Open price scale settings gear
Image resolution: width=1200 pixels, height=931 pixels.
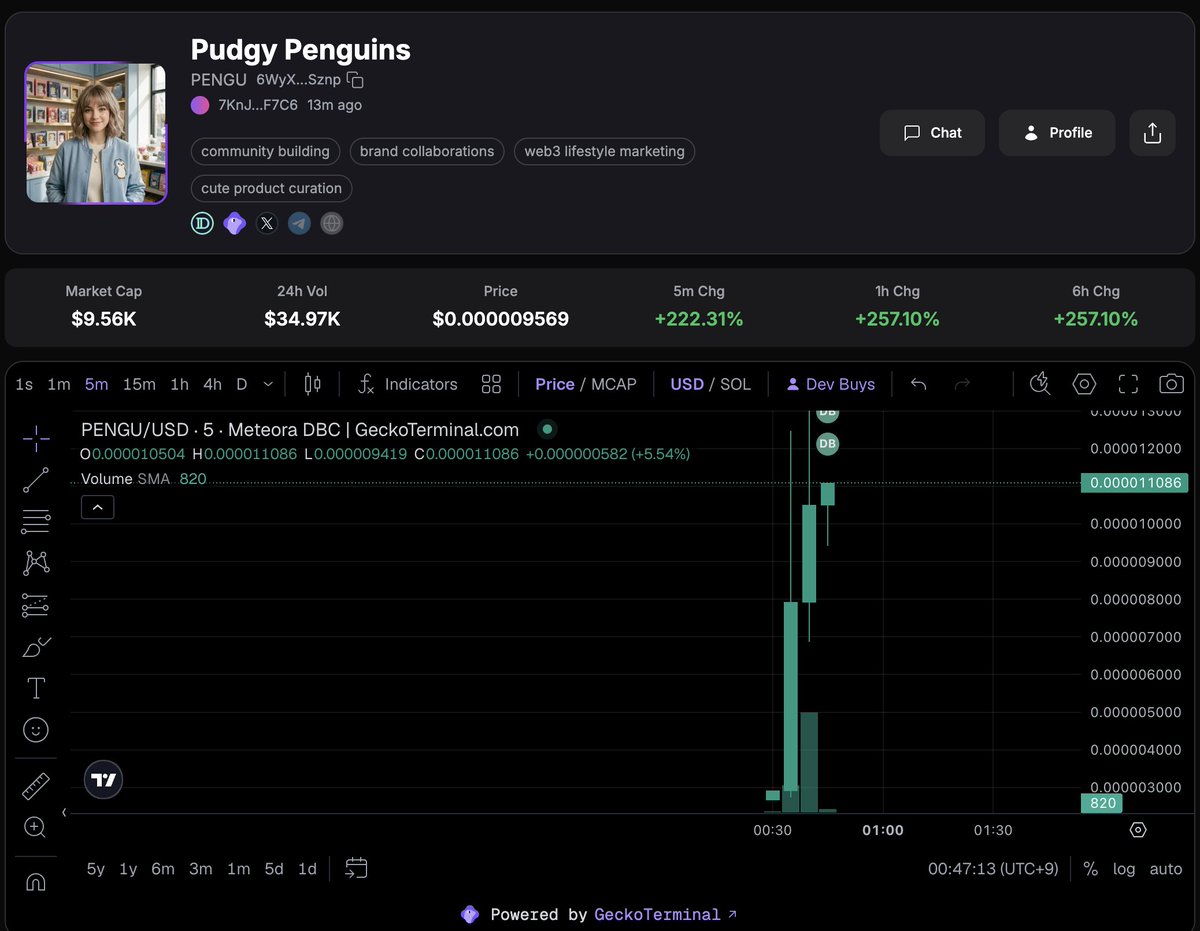click(x=1137, y=830)
